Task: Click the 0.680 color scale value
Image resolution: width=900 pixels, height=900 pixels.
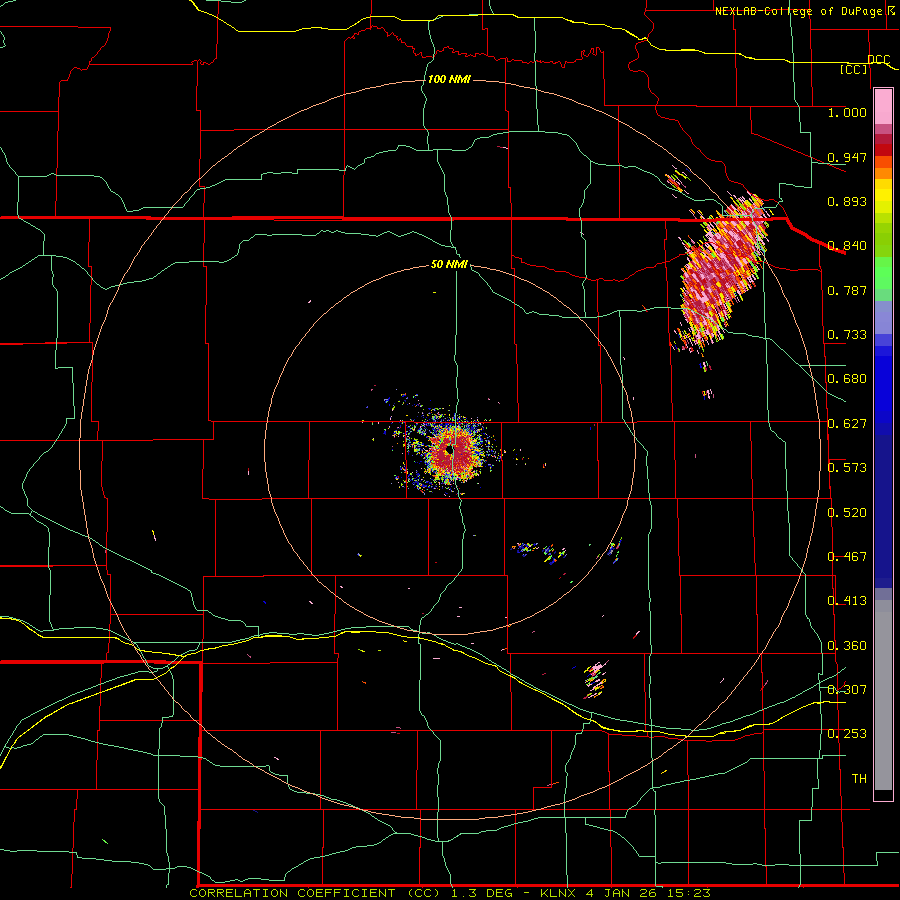Action: click(847, 379)
